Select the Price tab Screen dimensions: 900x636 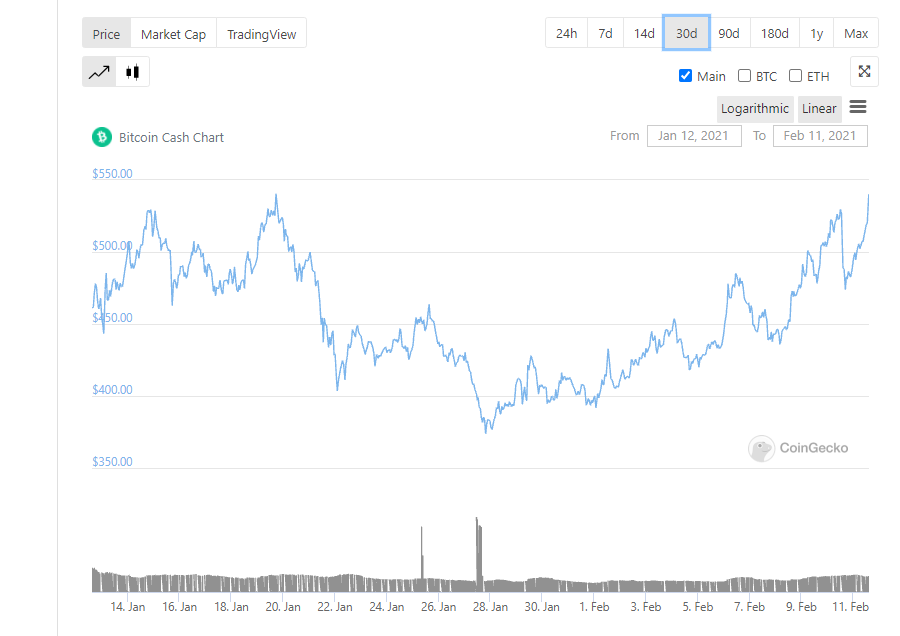coord(106,34)
